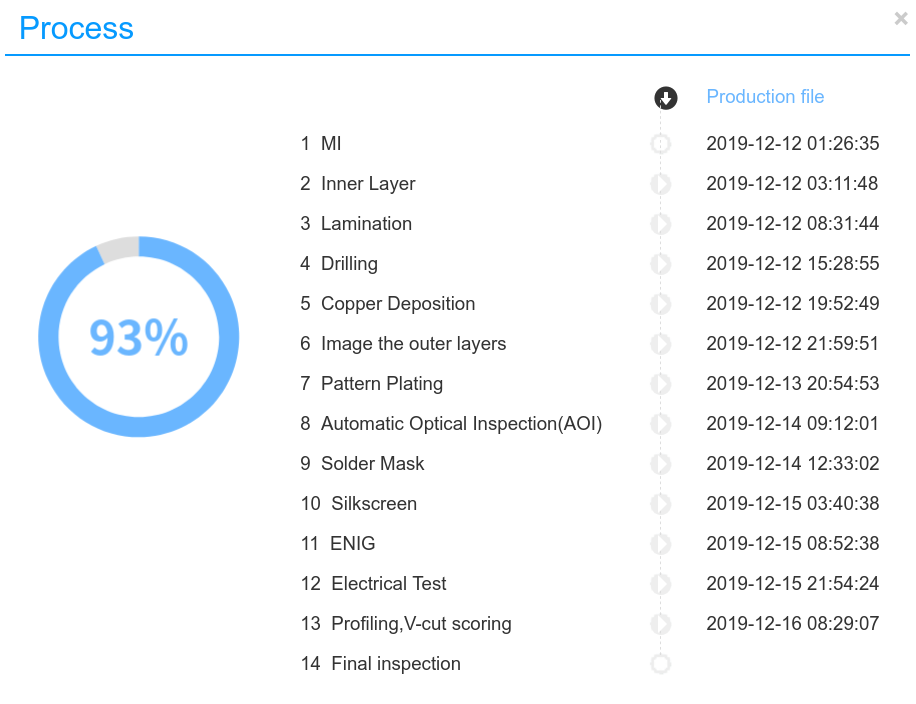
Task: Click timestamp 2019-12-15 08:52:38
Action: [x=793, y=543]
